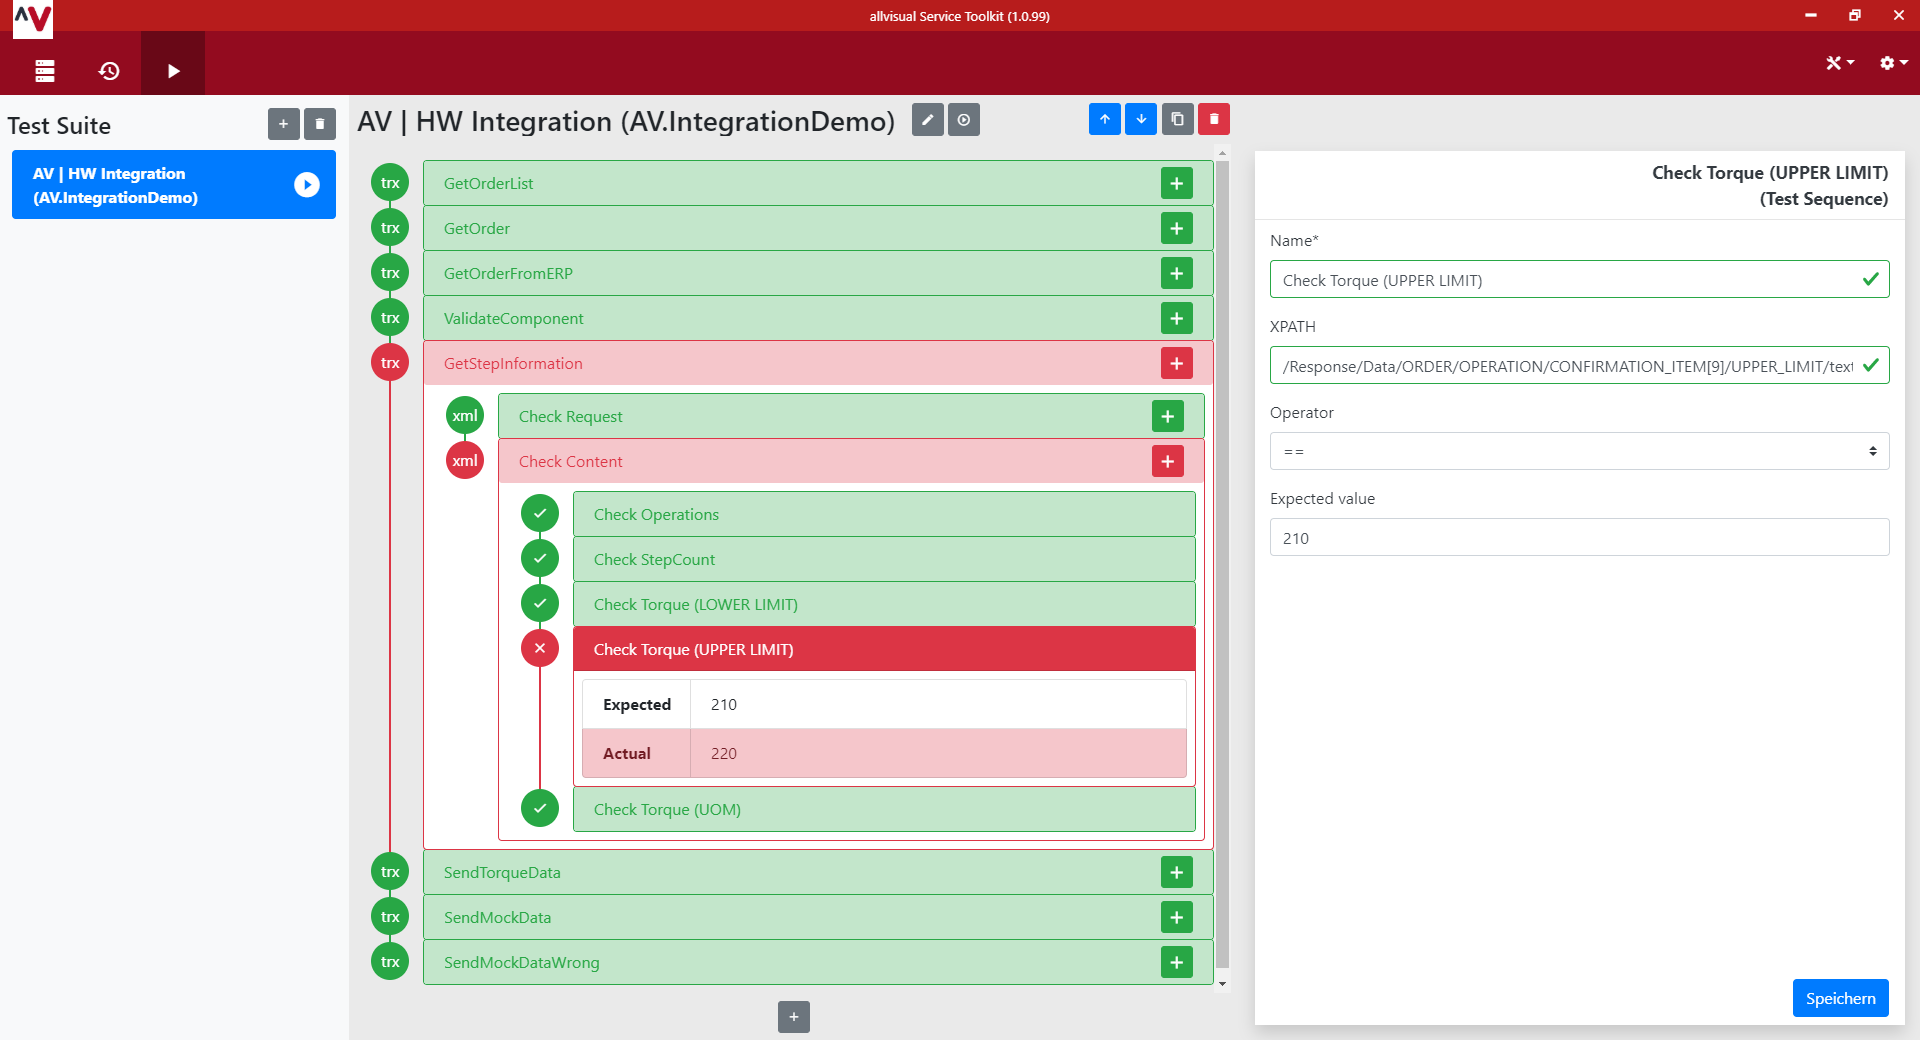1920x1040 pixels.
Task: Delete the selected step with red trash
Action: pos(1214,119)
